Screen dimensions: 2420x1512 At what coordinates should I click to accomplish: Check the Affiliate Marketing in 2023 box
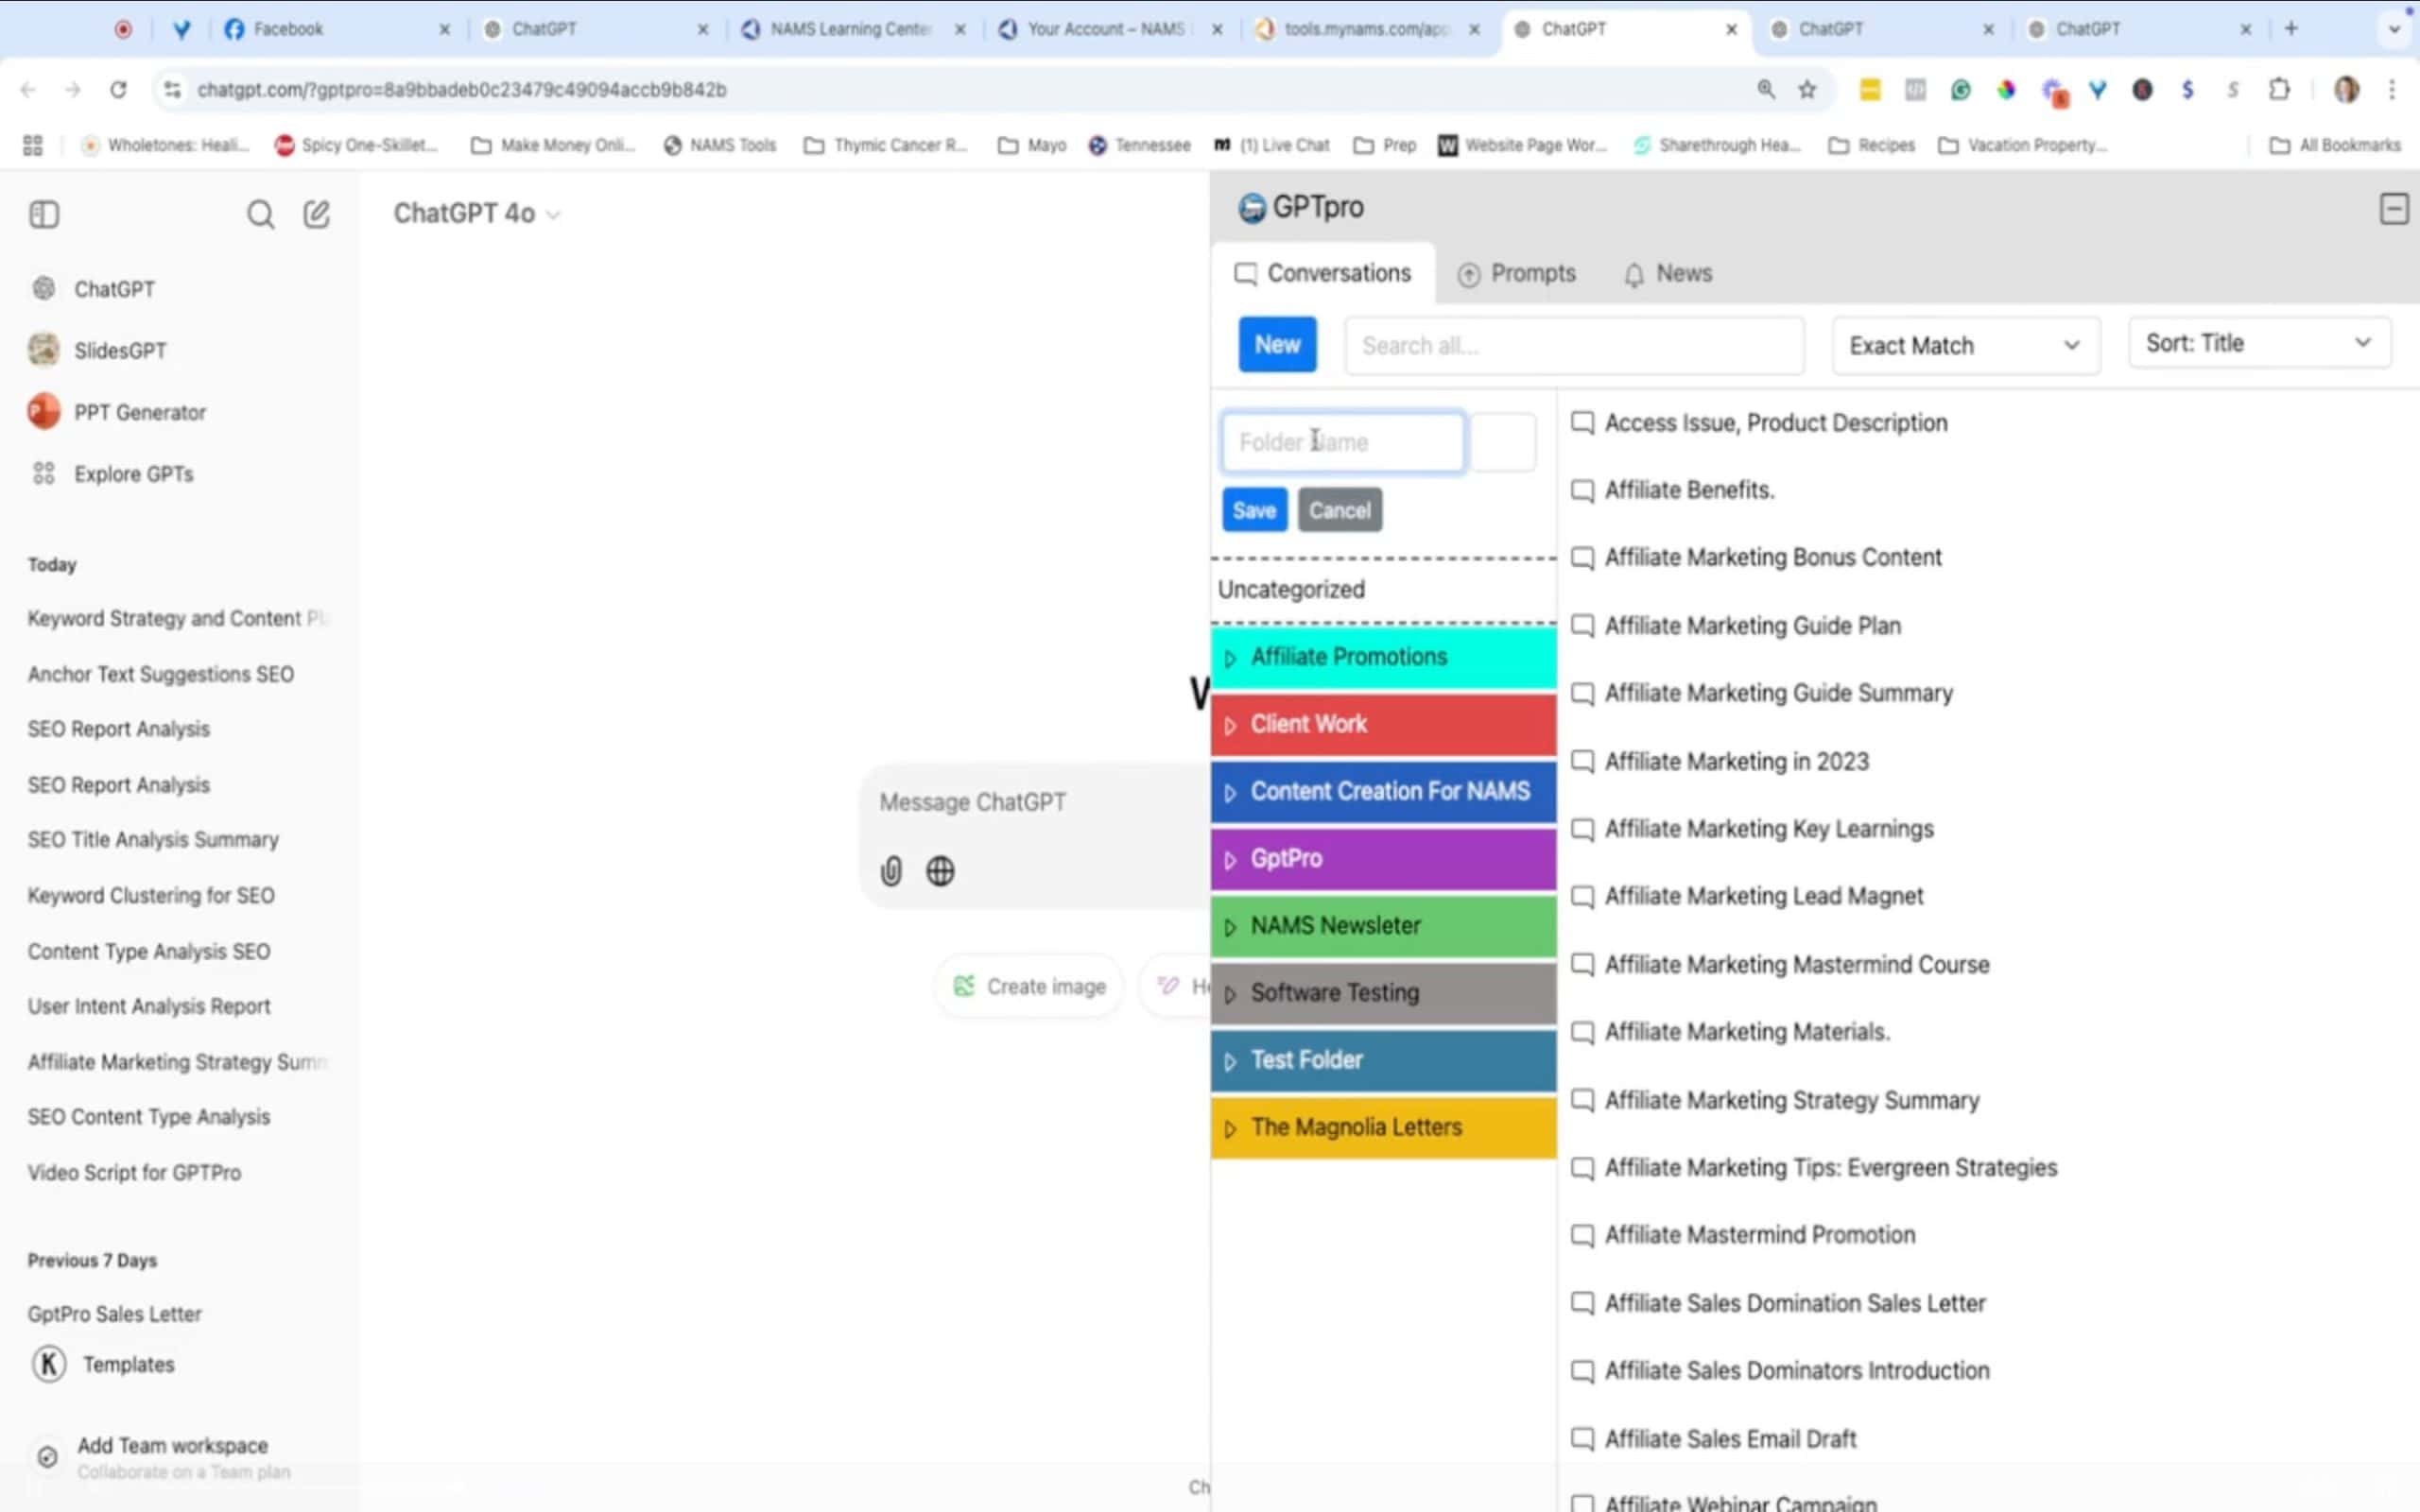click(1582, 761)
